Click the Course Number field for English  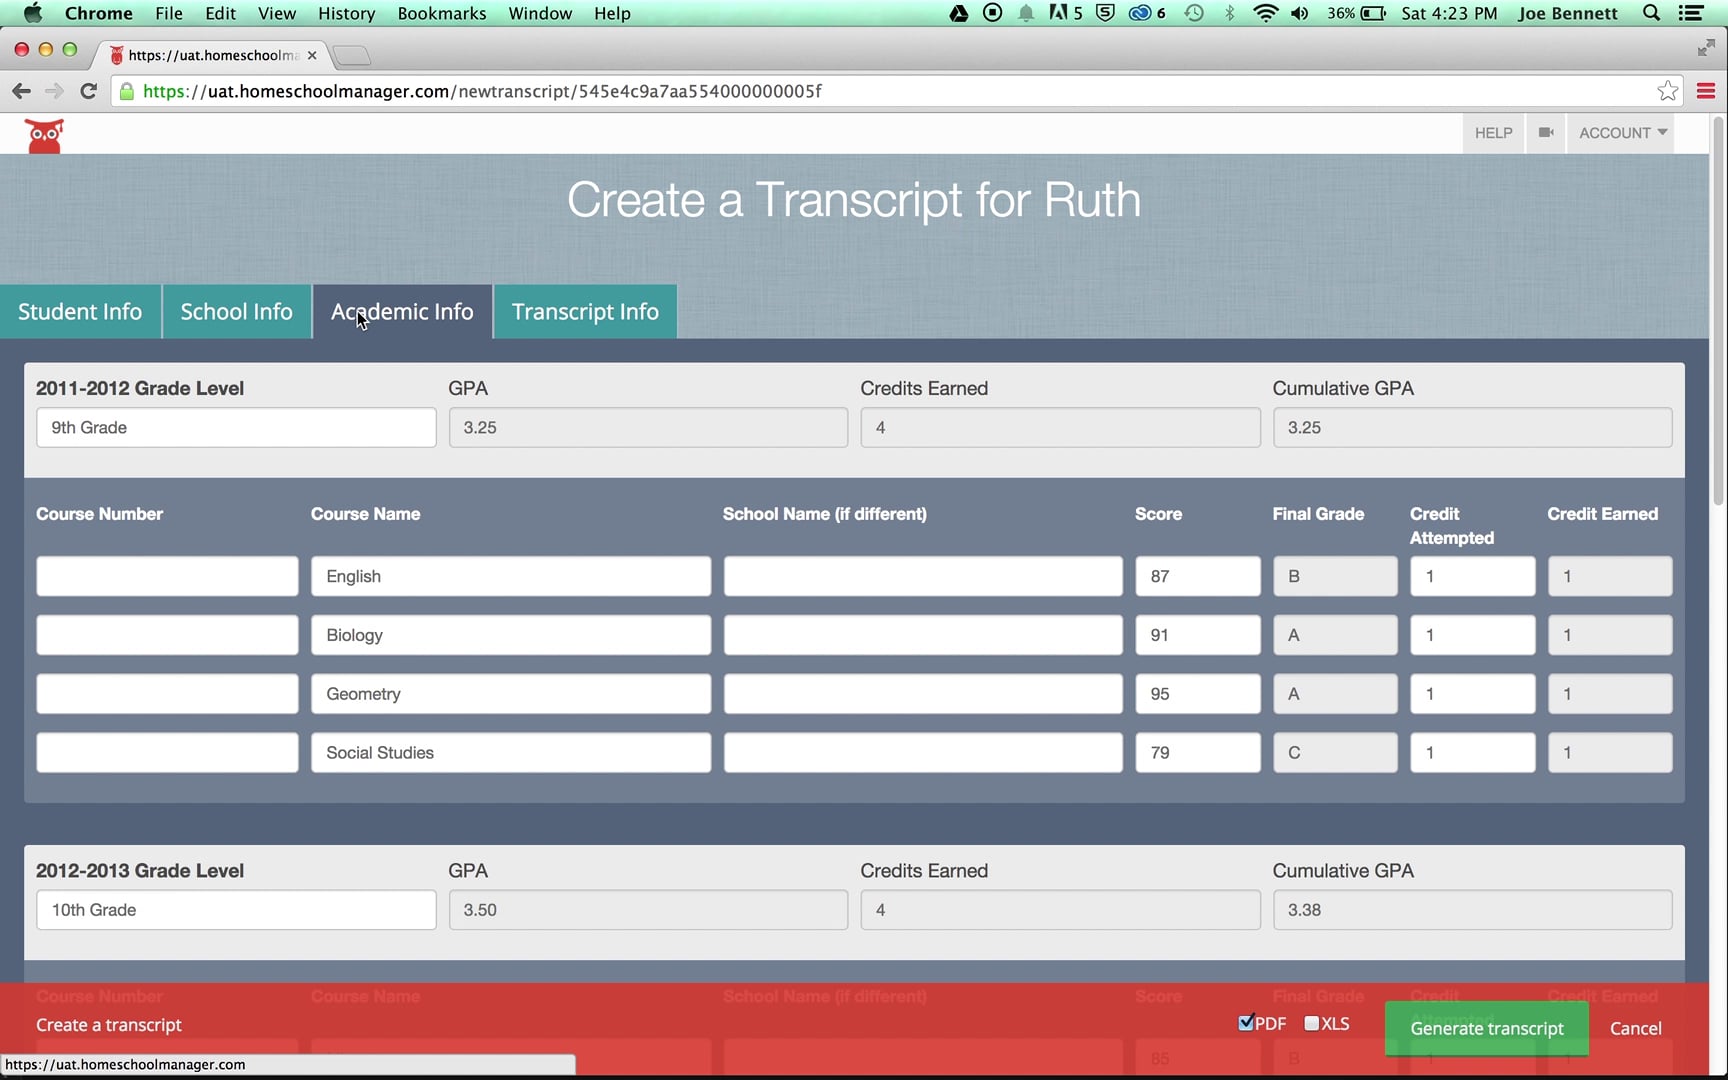click(166, 575)
